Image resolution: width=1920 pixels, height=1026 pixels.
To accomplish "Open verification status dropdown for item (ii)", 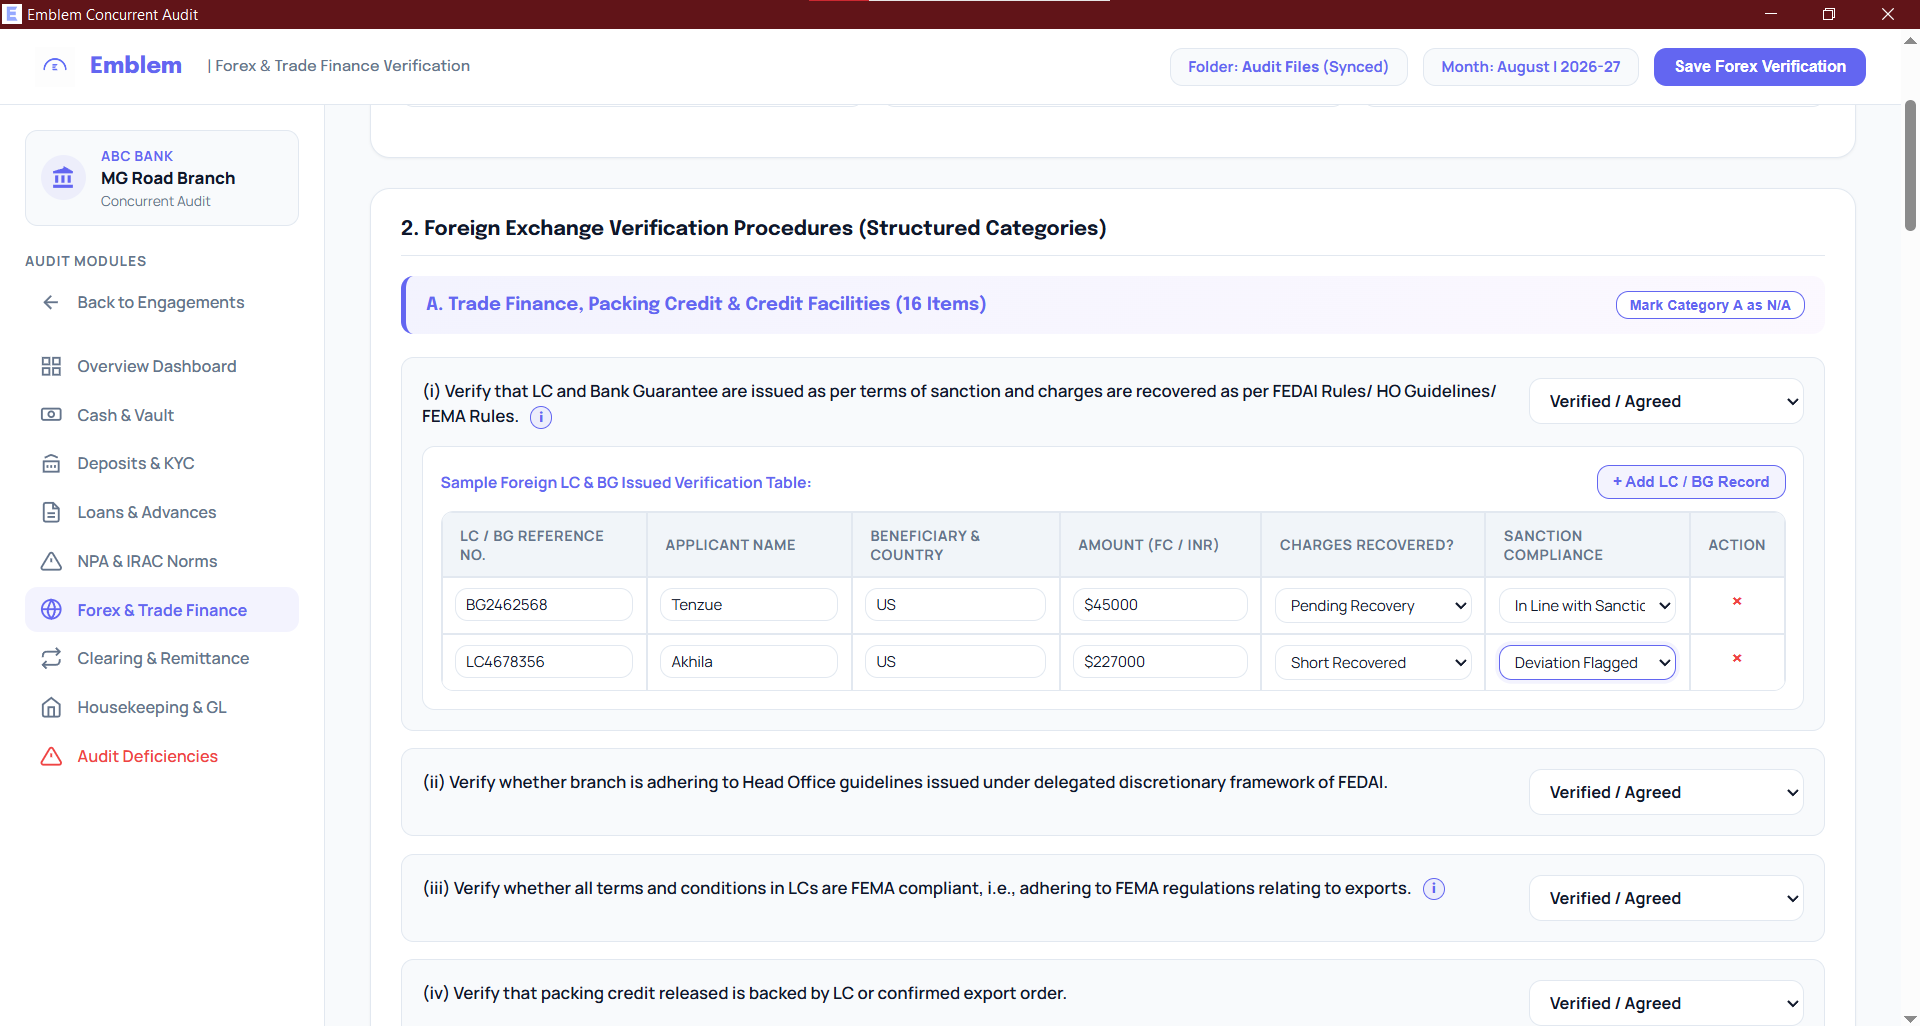I will point(1666,792).
